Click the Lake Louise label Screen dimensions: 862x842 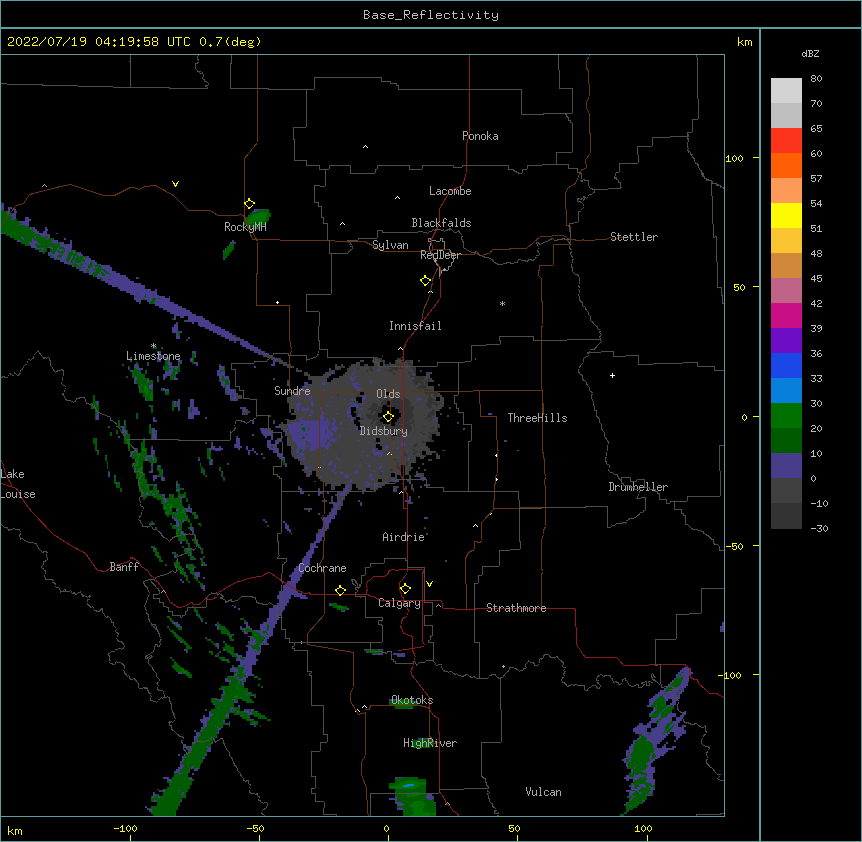tap(18, 484)
